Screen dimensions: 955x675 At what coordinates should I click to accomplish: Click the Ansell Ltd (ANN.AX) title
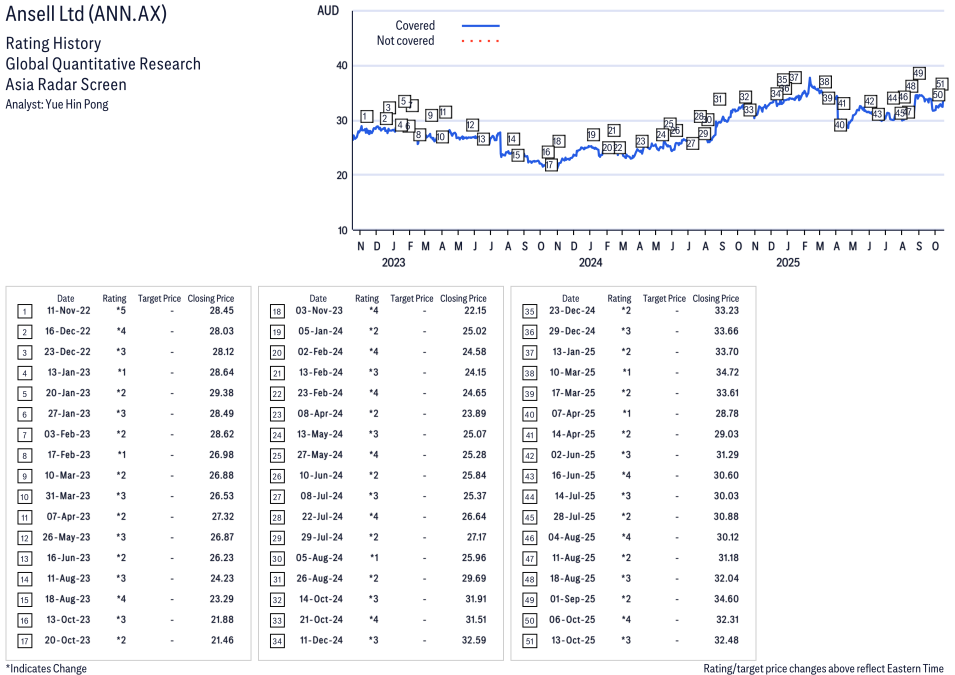point(86,14)
